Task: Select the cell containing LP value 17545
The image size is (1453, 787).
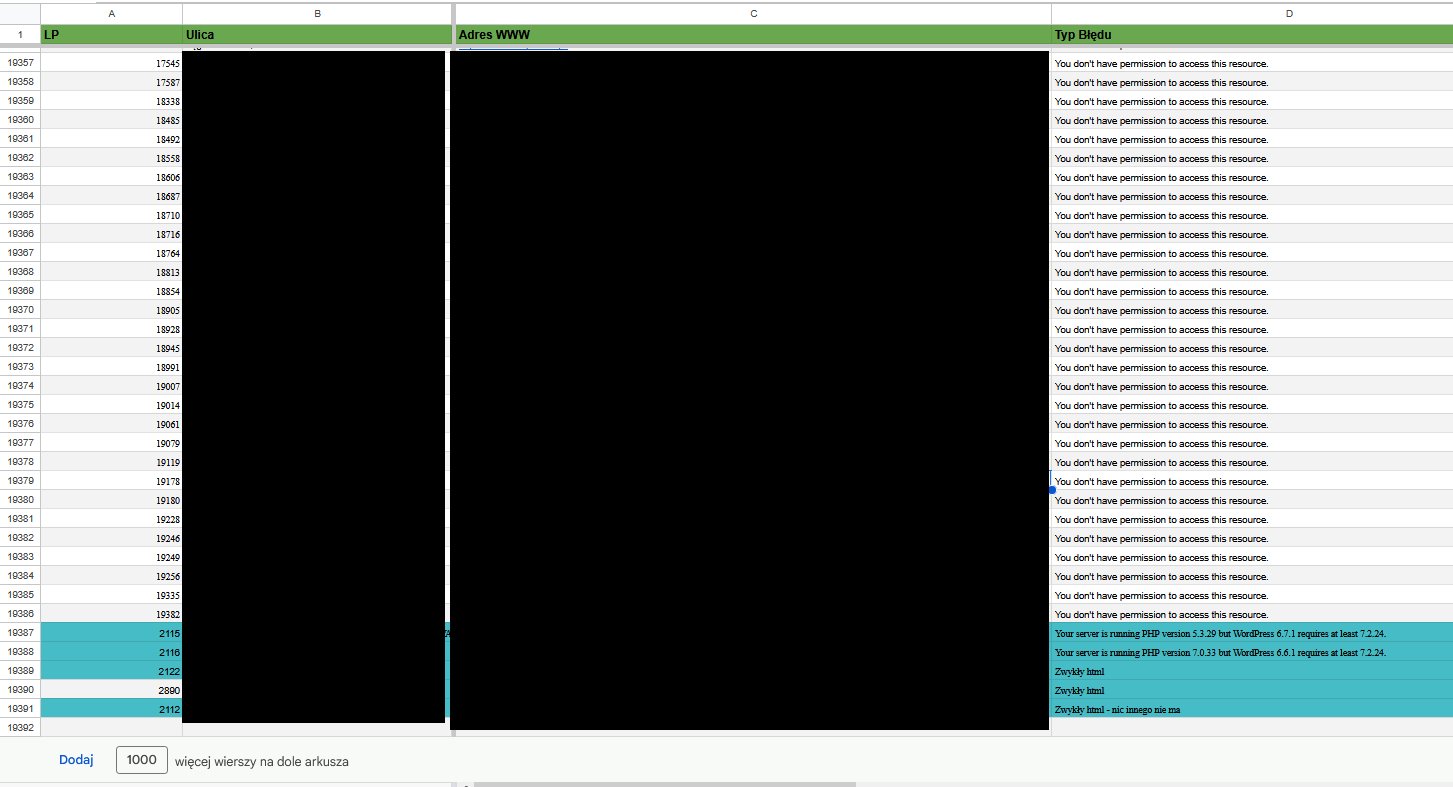Action: click(x=111, y=63)
